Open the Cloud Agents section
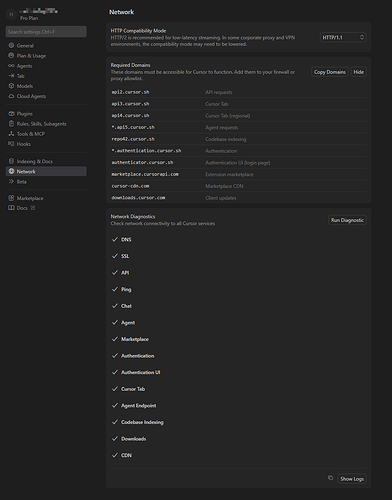Image resolution: width=392 pixels, height=500 pixels. pos(31,96)
